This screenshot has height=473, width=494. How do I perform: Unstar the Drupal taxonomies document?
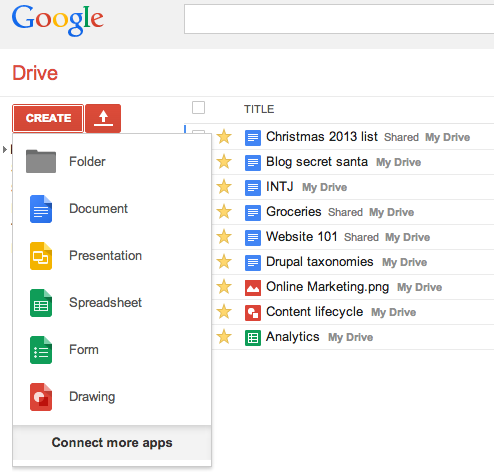224,262
